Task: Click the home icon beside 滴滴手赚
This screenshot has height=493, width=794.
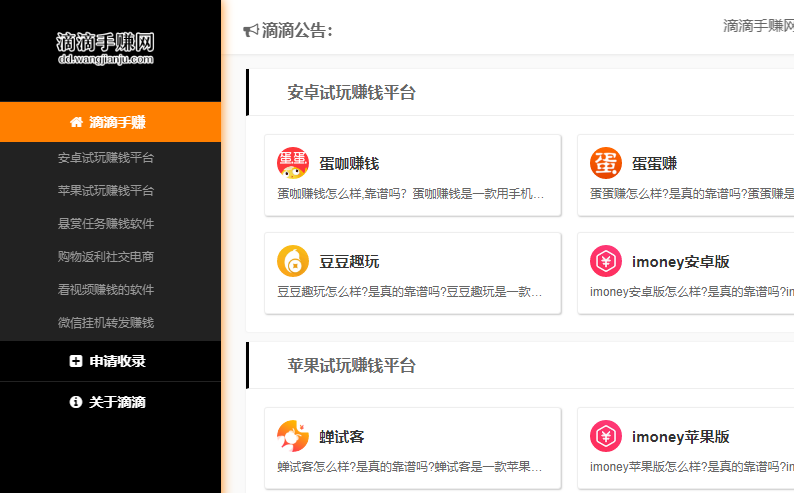Action: click(76, 122)
